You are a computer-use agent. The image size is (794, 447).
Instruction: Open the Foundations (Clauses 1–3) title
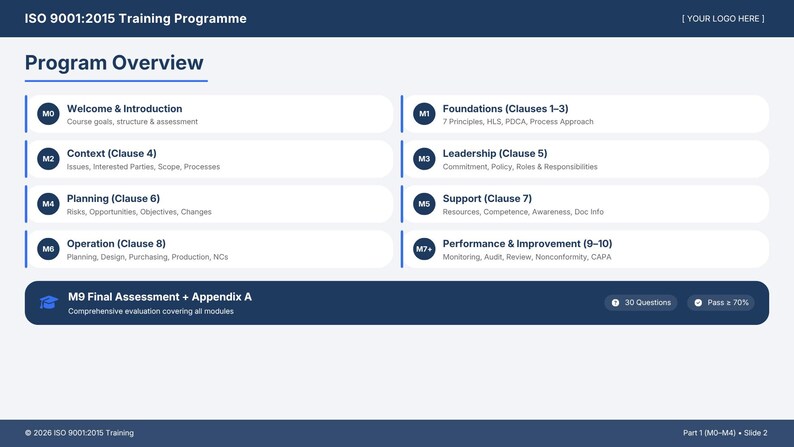(x=505, y=109)
